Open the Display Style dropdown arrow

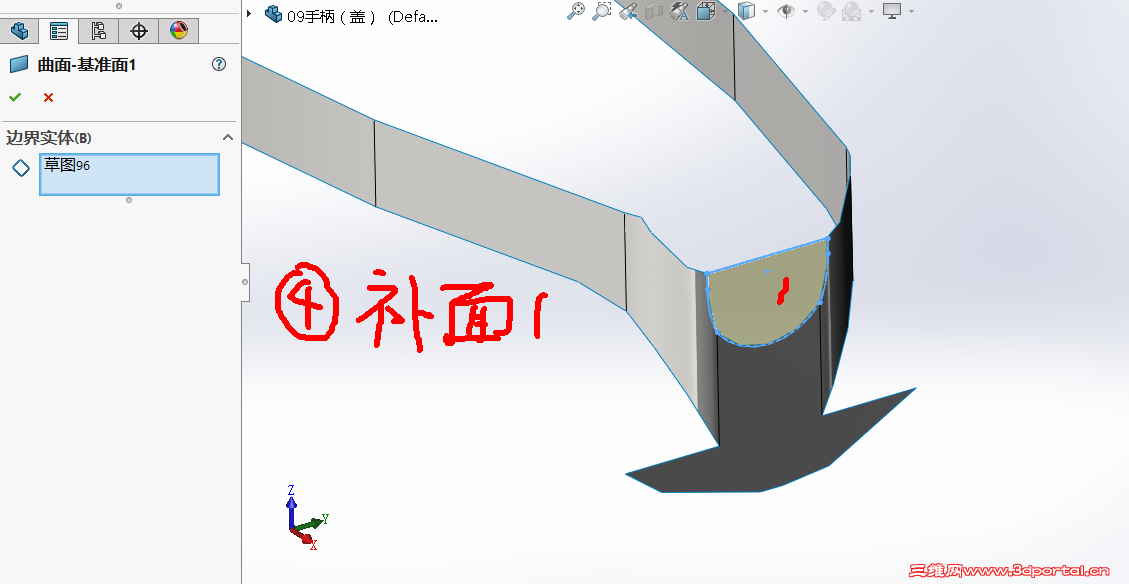[x=764, y=11]
